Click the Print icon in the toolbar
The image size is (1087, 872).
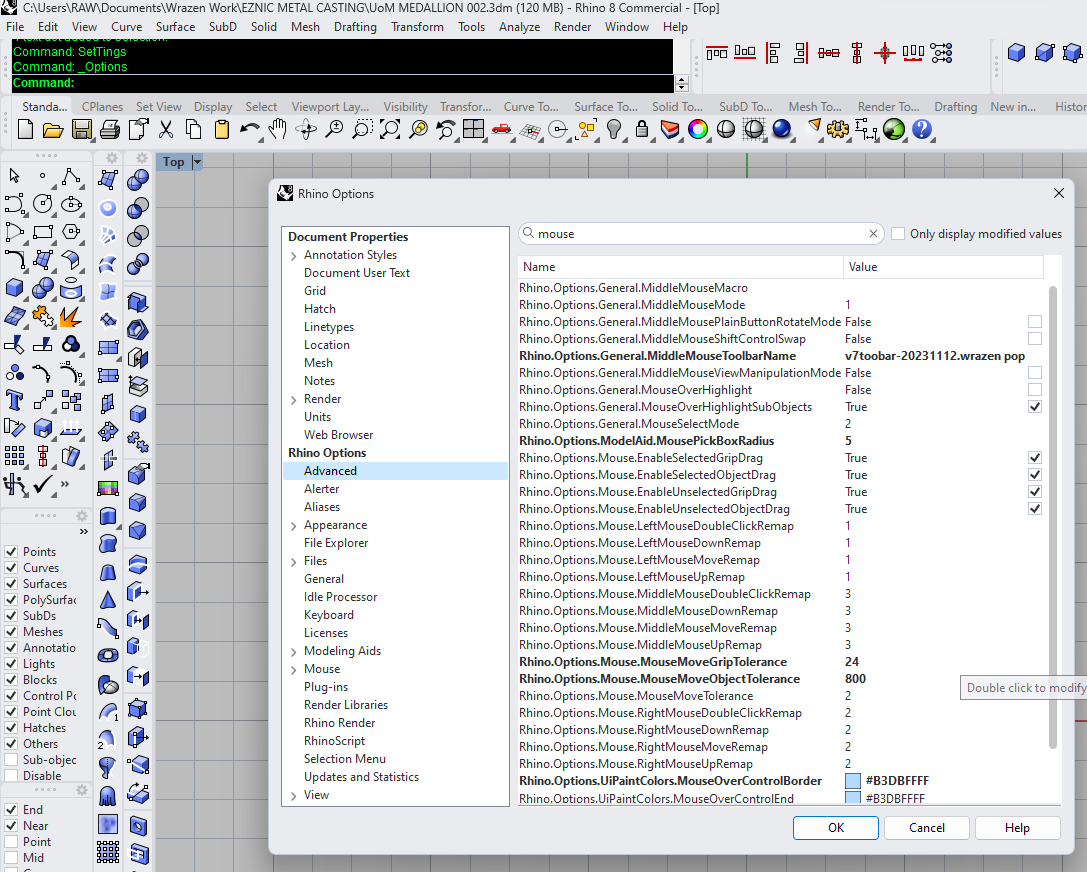[110, 130]
